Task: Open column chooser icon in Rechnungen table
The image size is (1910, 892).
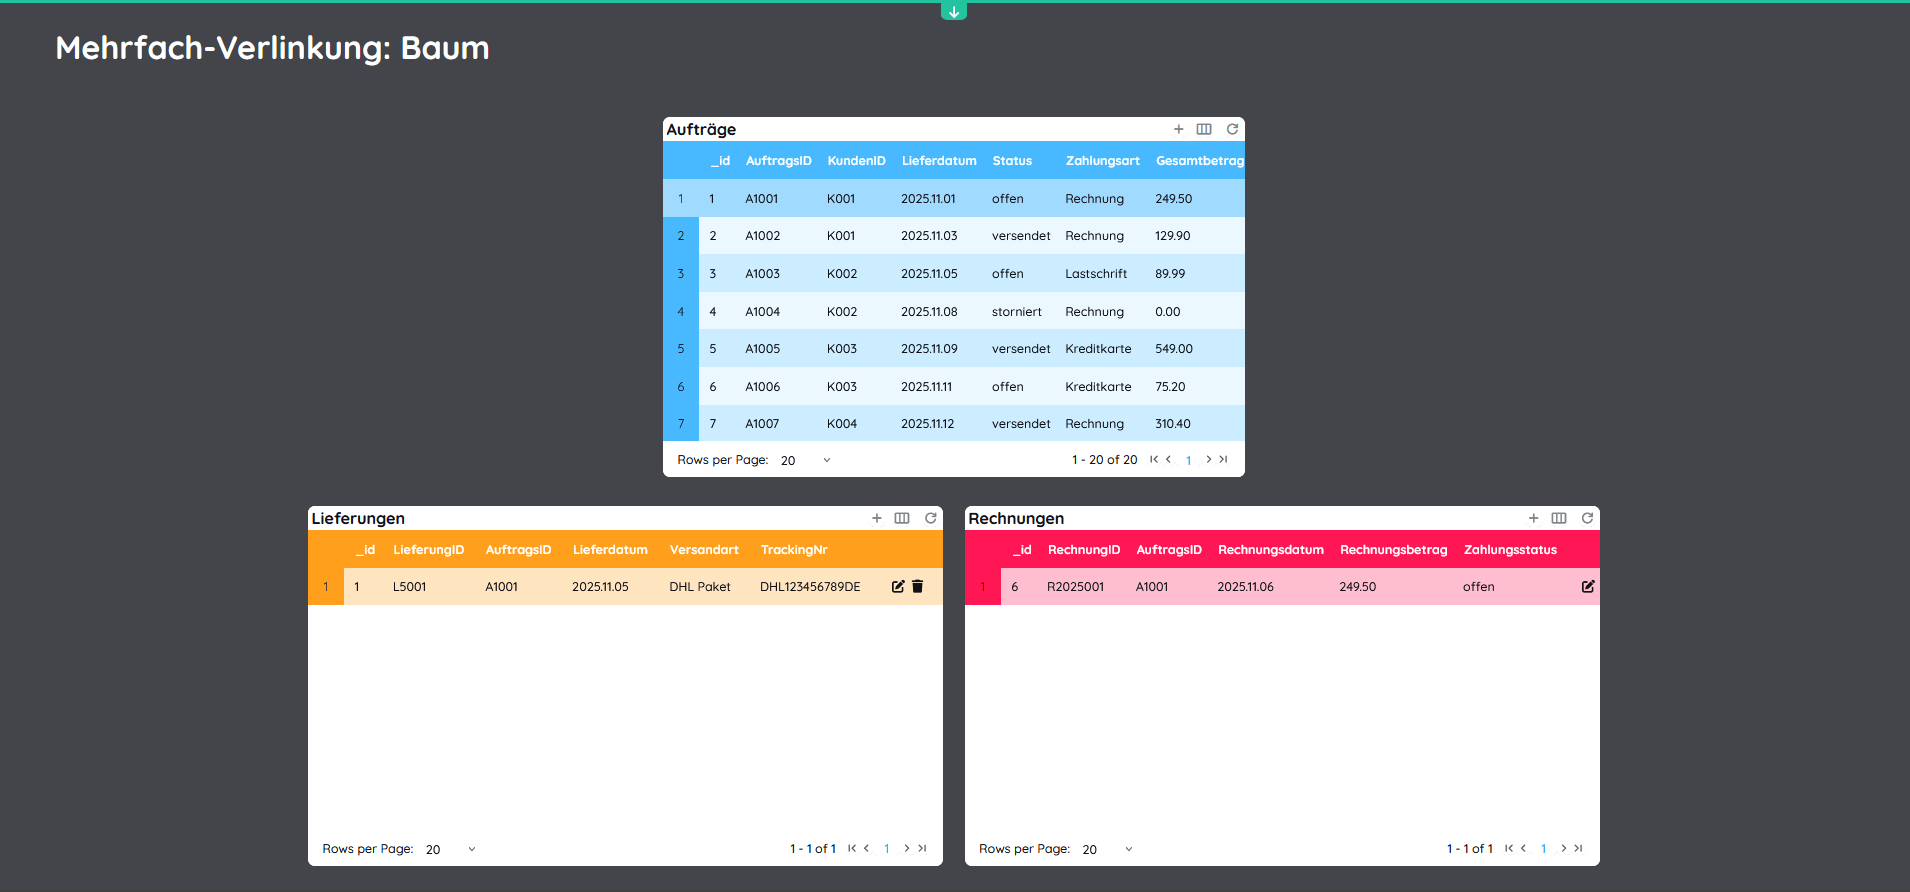Action: coord(1558,518)
